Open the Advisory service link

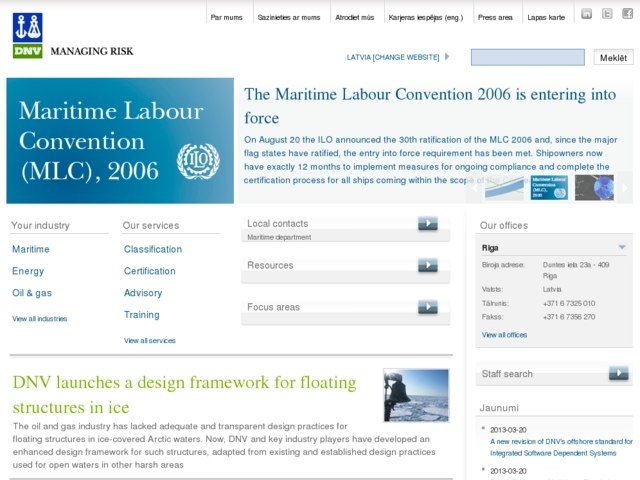143,293
